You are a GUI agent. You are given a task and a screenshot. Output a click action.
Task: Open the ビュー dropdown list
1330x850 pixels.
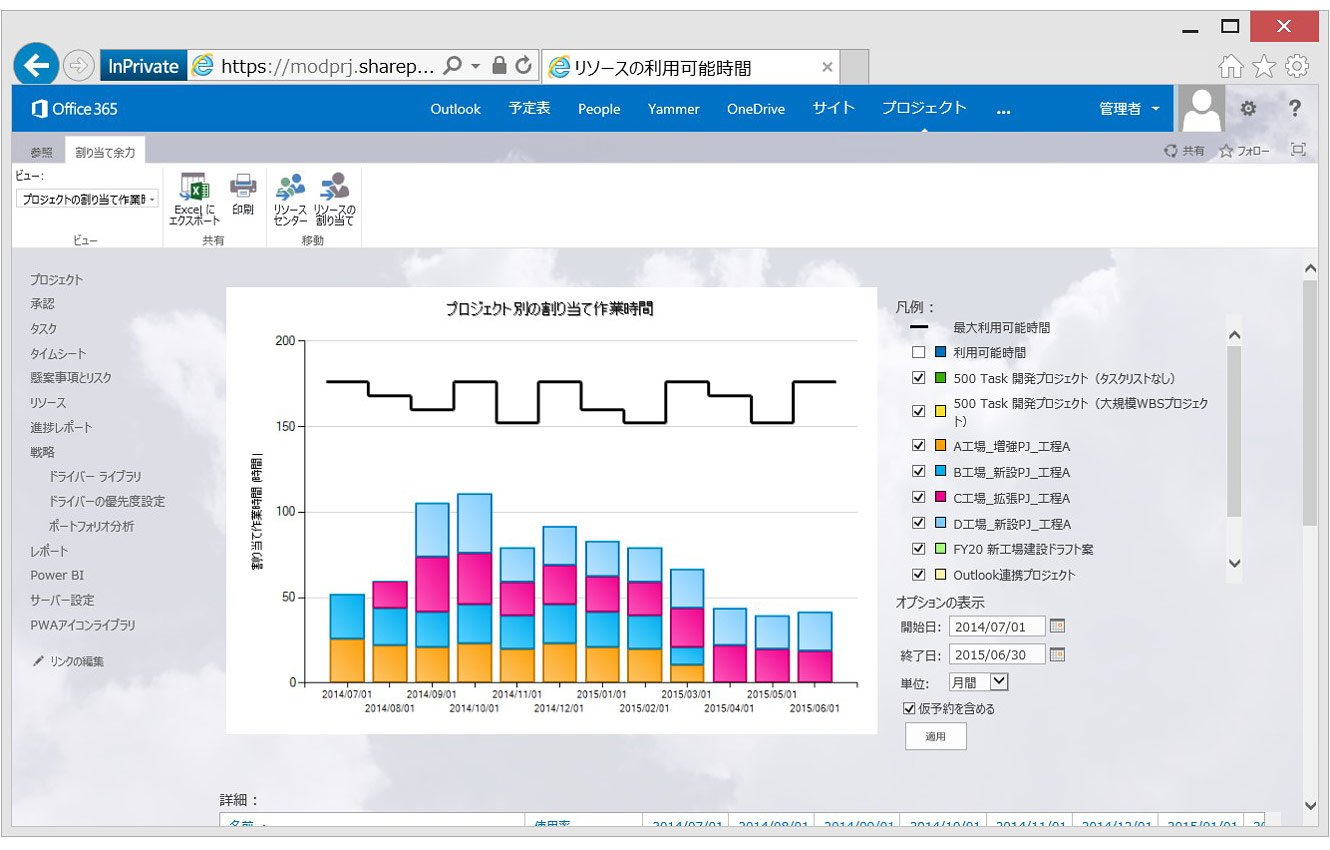[x=88, y=199]
